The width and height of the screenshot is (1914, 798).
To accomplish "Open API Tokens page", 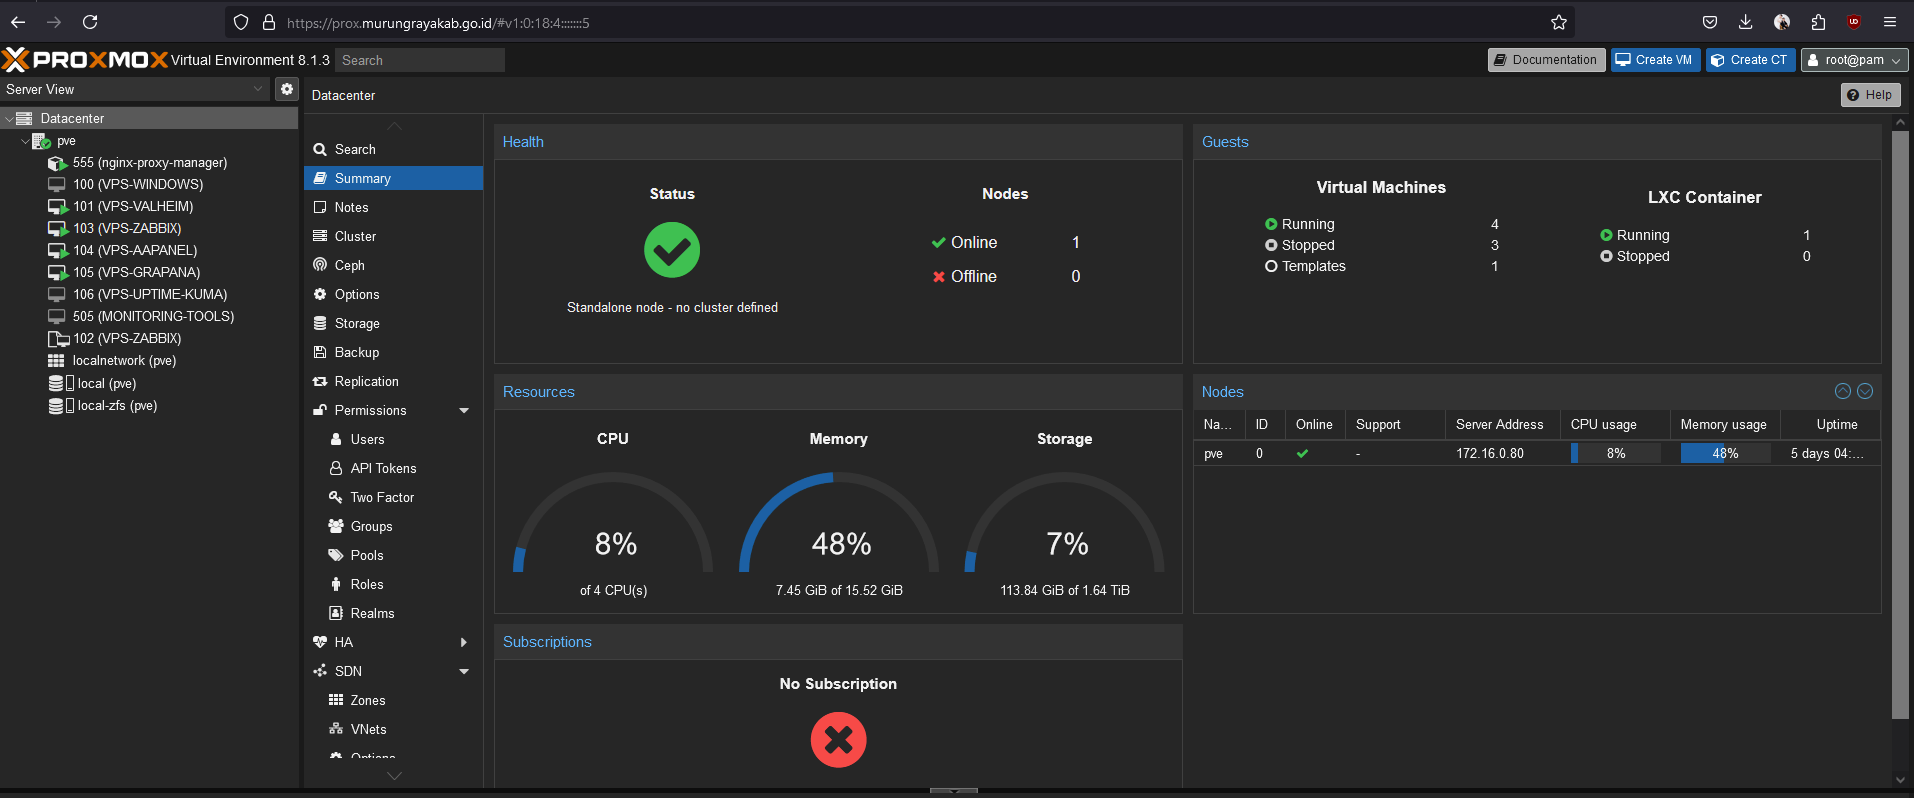I will pos(393,468).
